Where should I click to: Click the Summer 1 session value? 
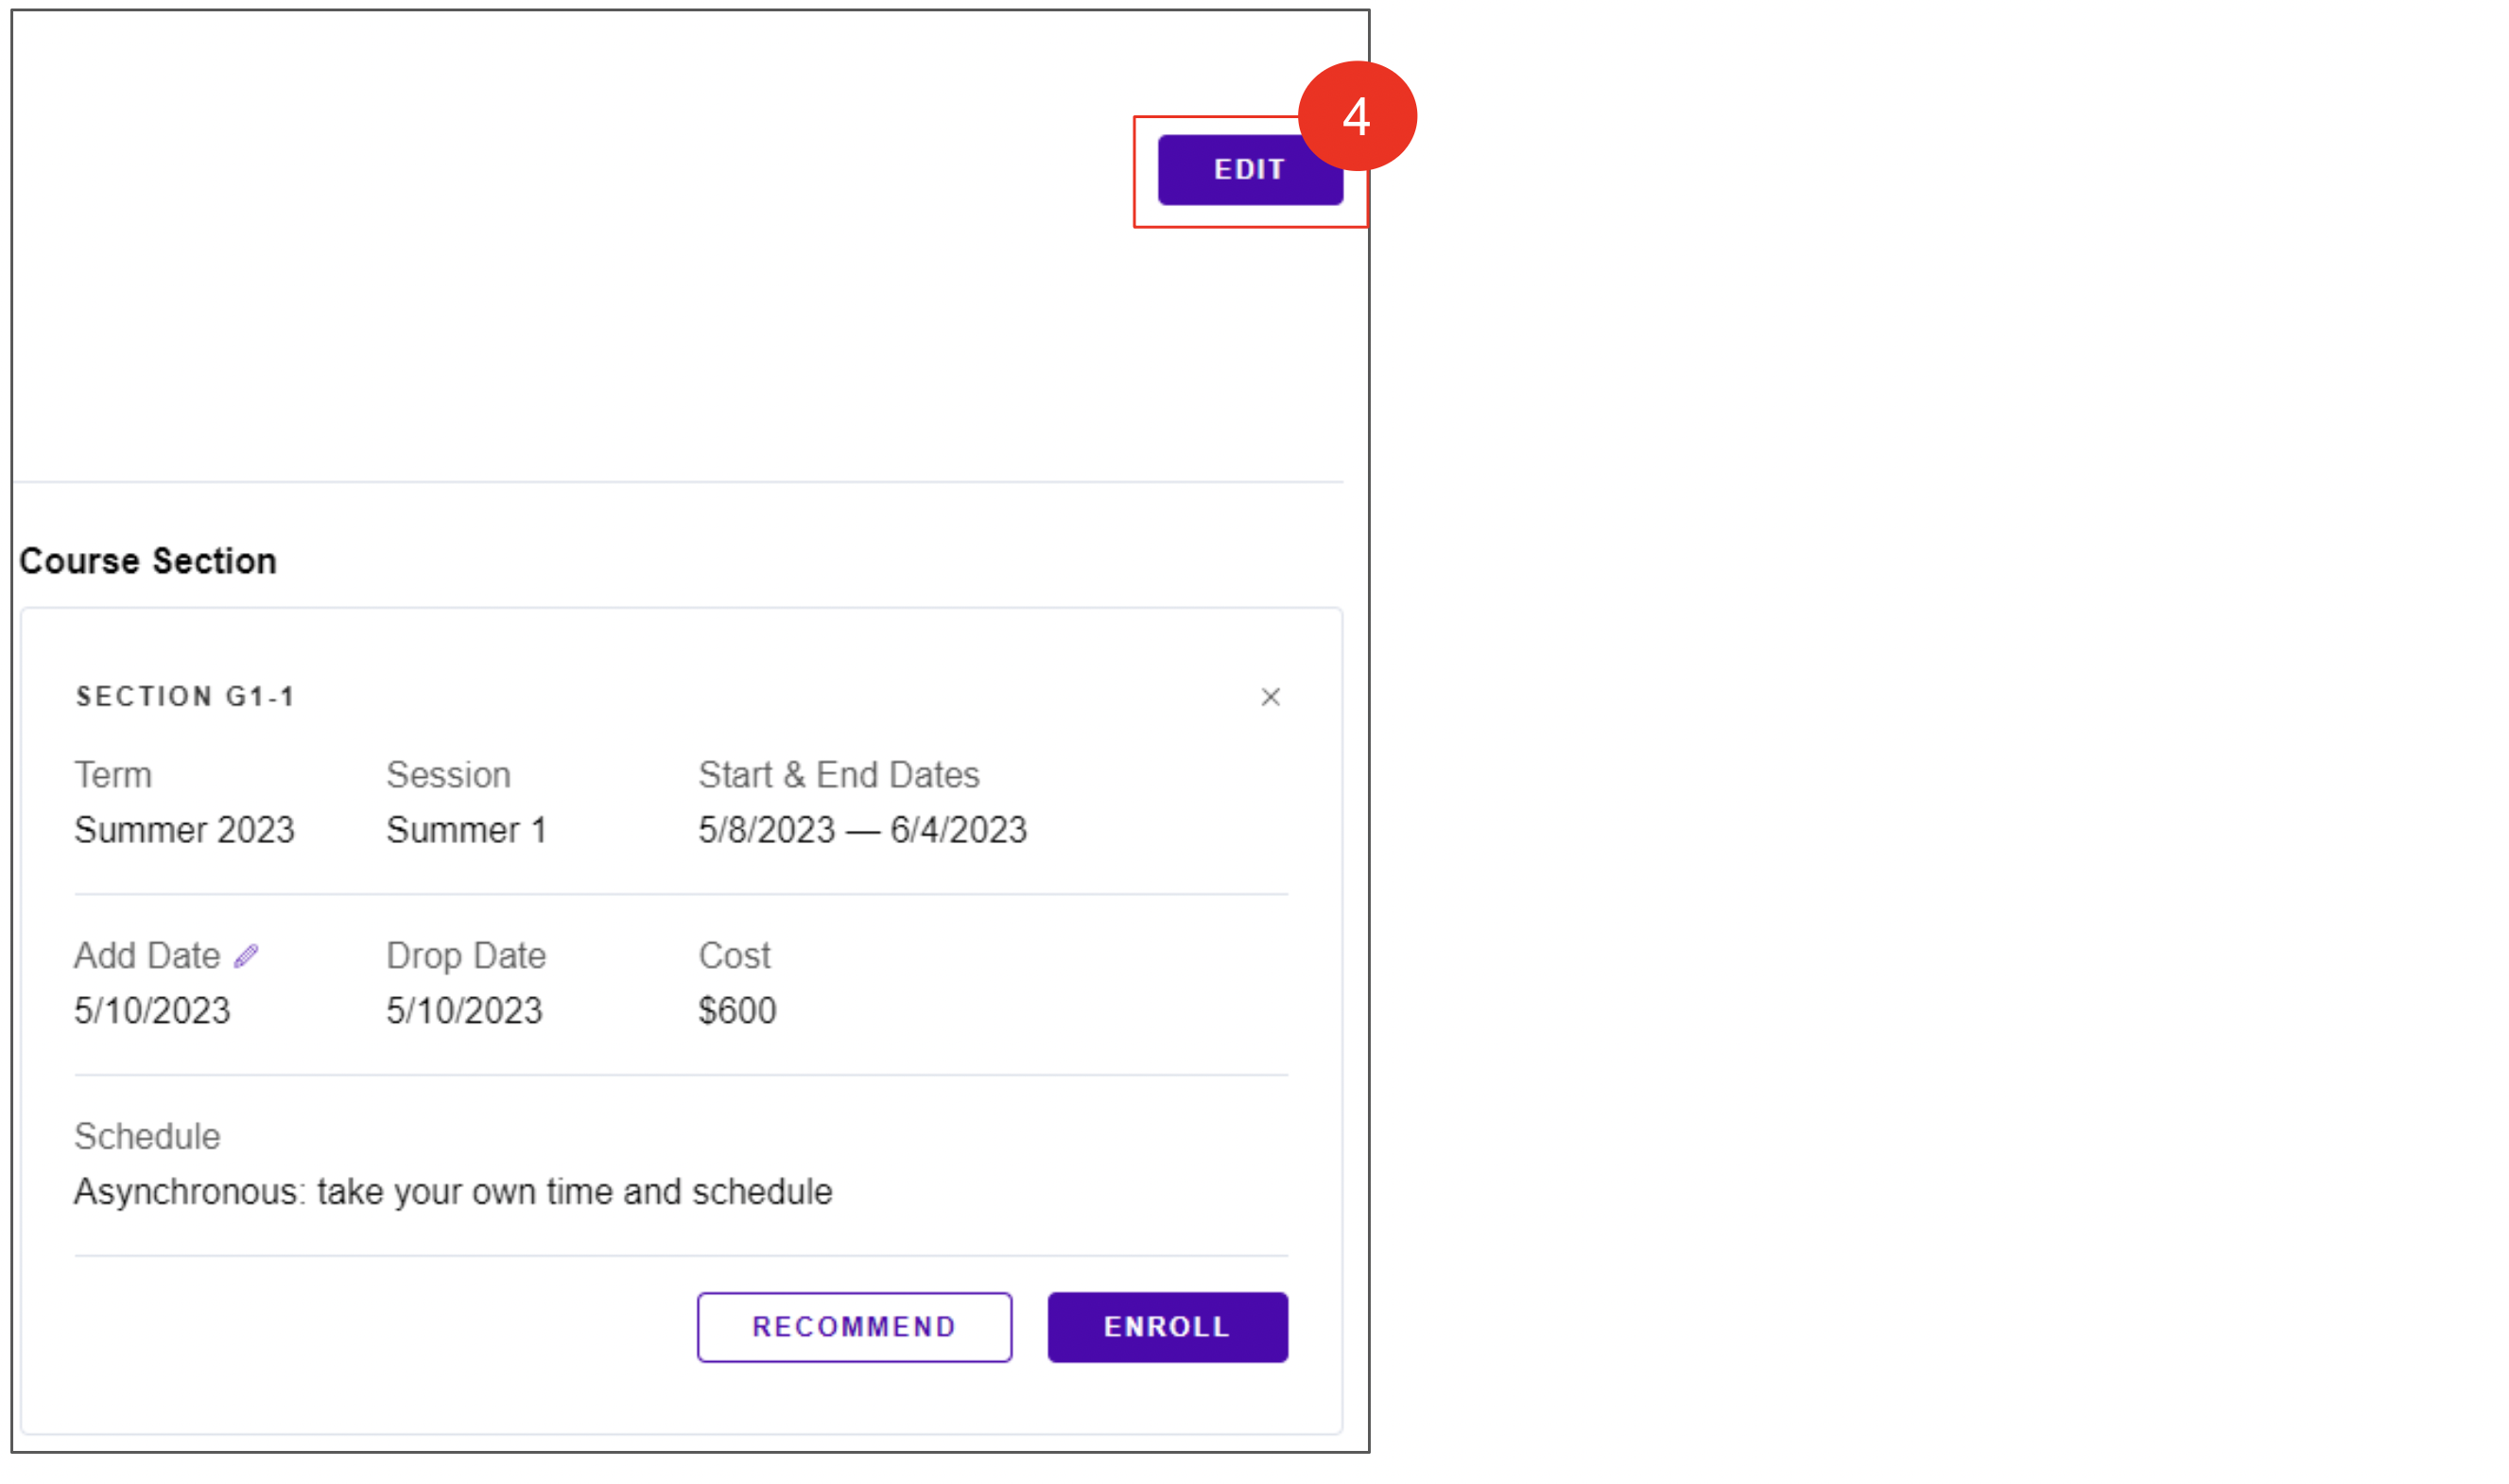(x=466, y=830)
